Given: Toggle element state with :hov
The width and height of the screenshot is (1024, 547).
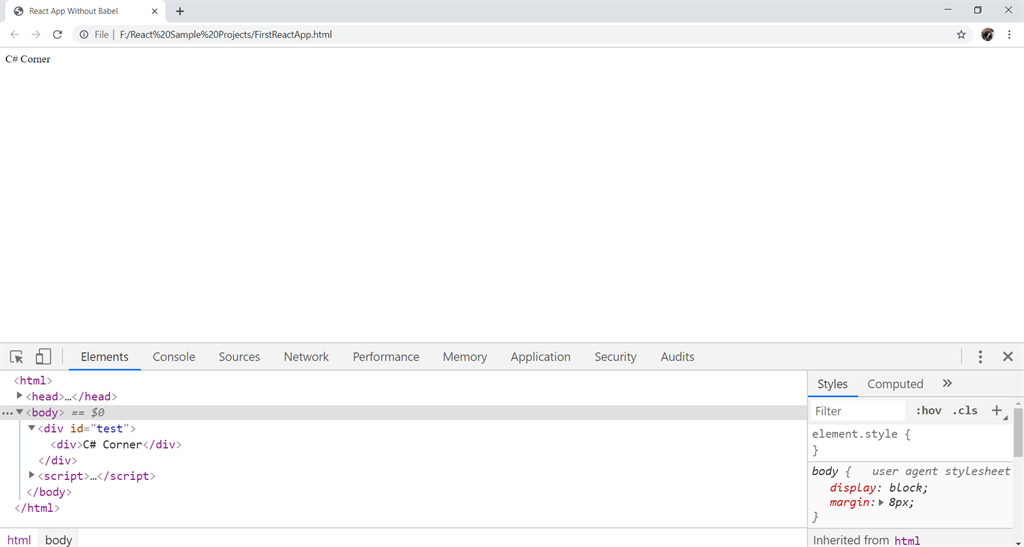Looking at the screenshot, I should 928,411.
